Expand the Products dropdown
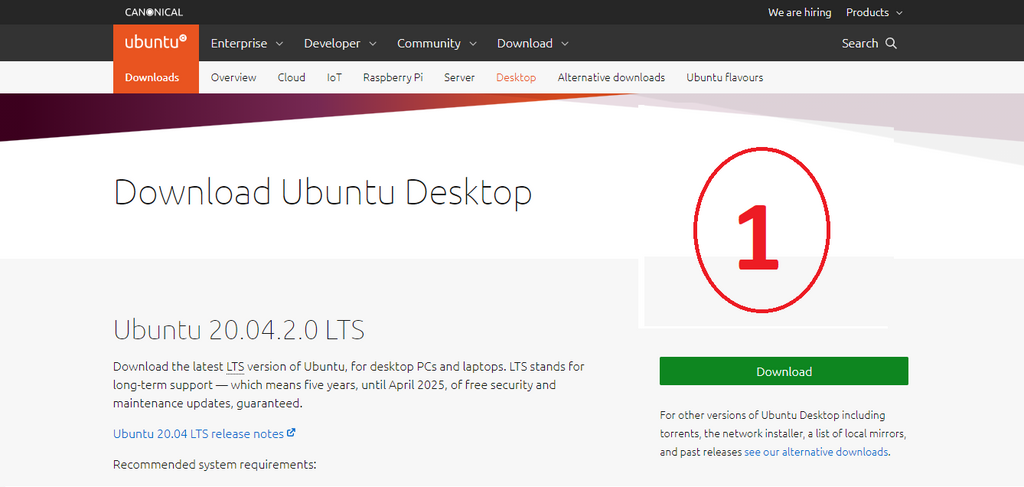 coord(874,12)
